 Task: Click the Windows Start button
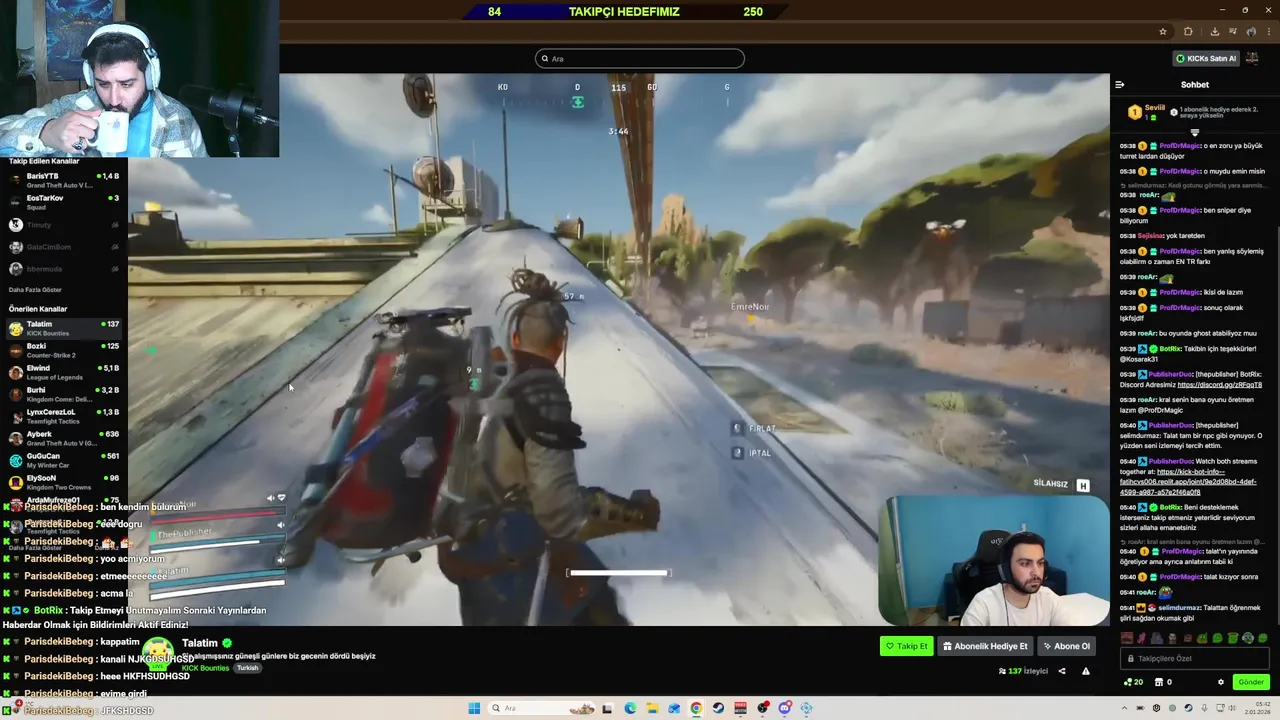pos(474,708)
